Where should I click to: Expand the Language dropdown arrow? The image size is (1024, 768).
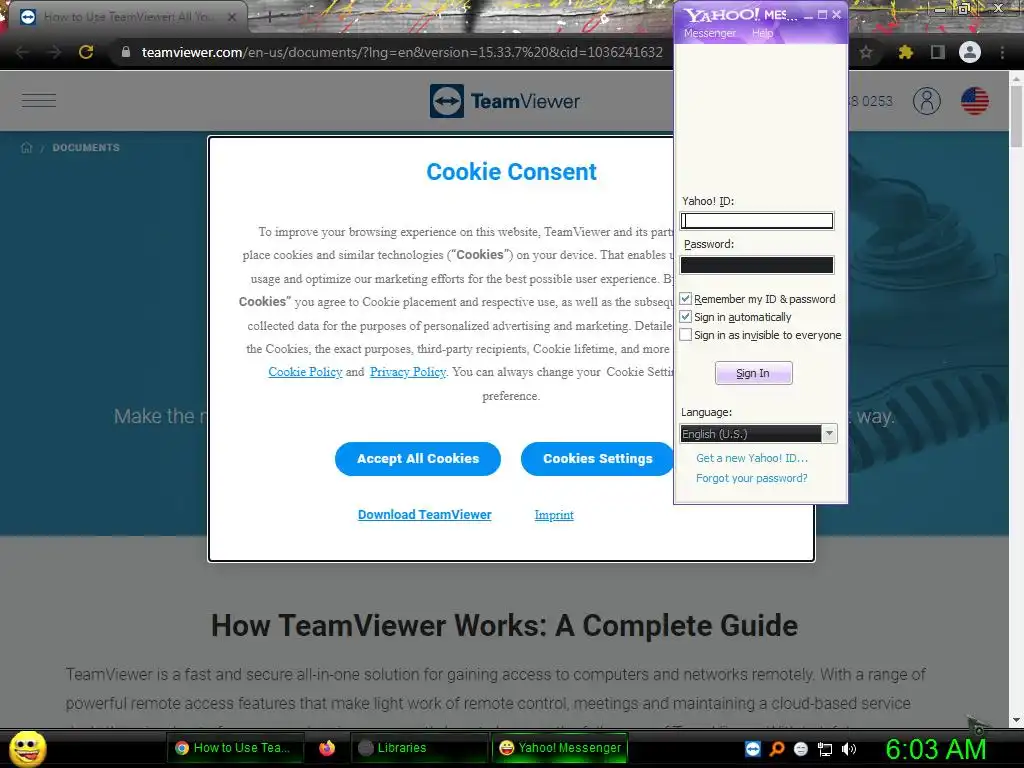pos(829,434)
